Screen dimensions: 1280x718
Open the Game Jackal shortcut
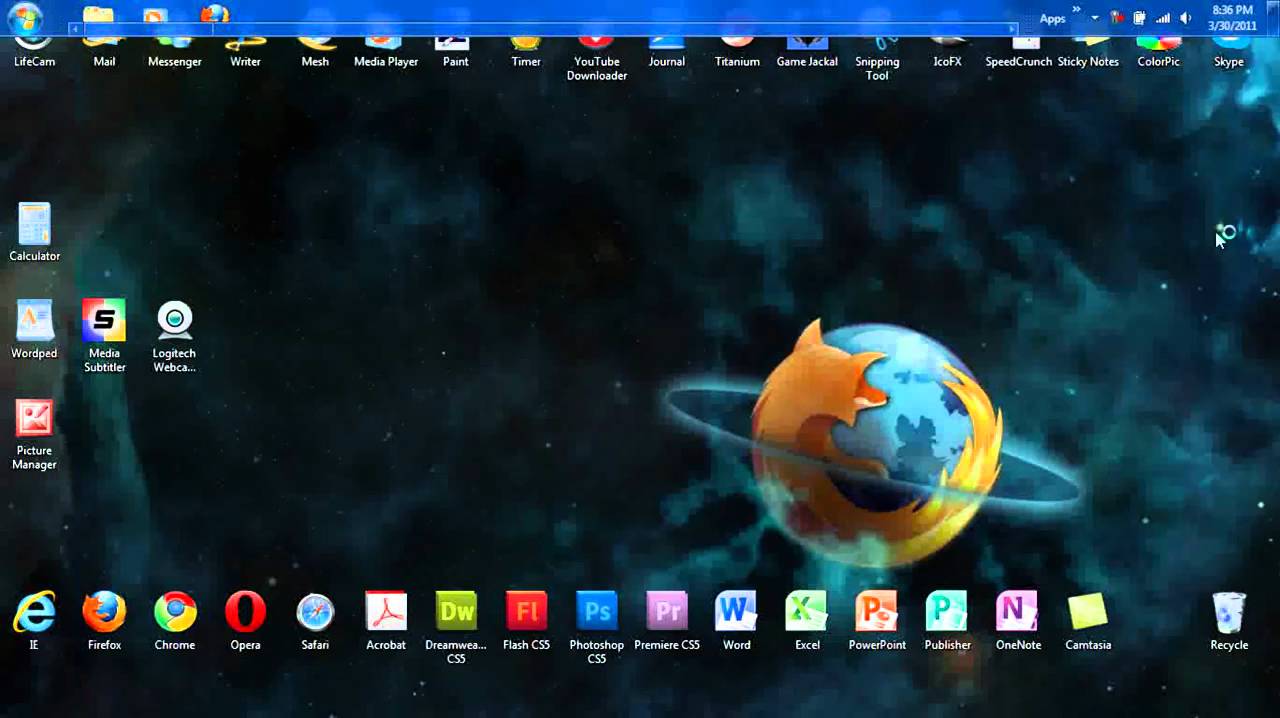click(807, 54)
